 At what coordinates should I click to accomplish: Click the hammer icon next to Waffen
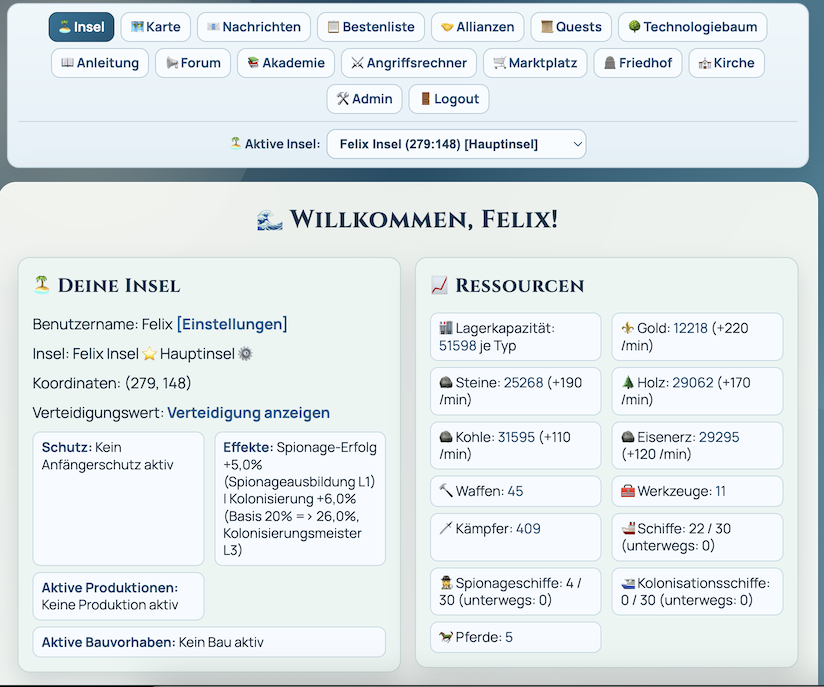tap(446, 491)
